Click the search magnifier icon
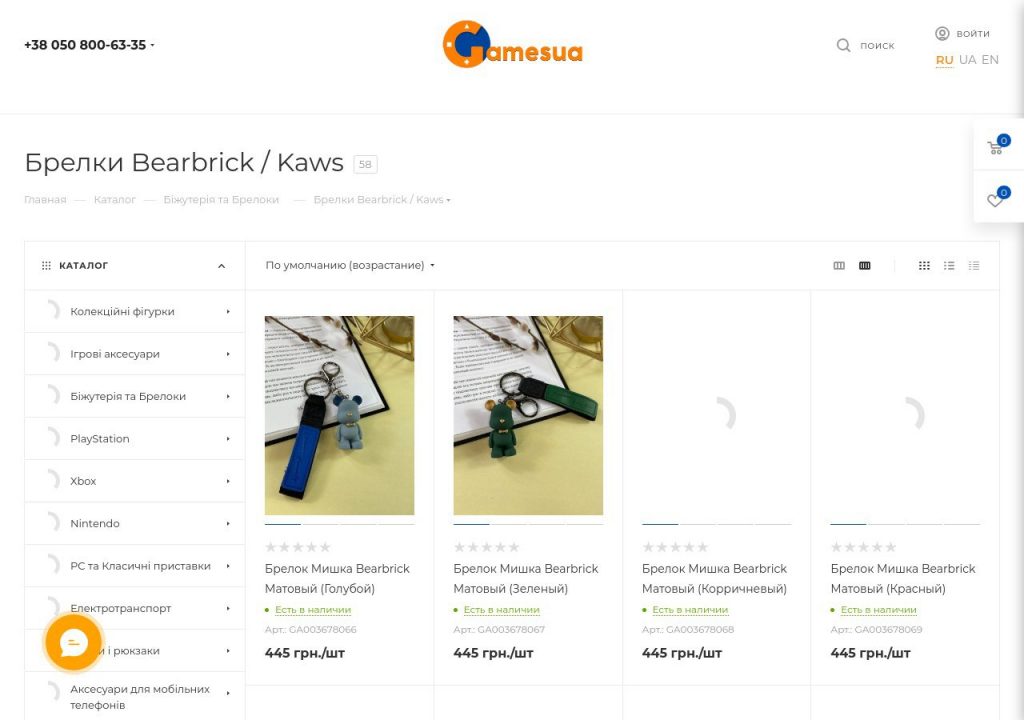This screenshot has width=1024, height=720. (x=843, y=45)
